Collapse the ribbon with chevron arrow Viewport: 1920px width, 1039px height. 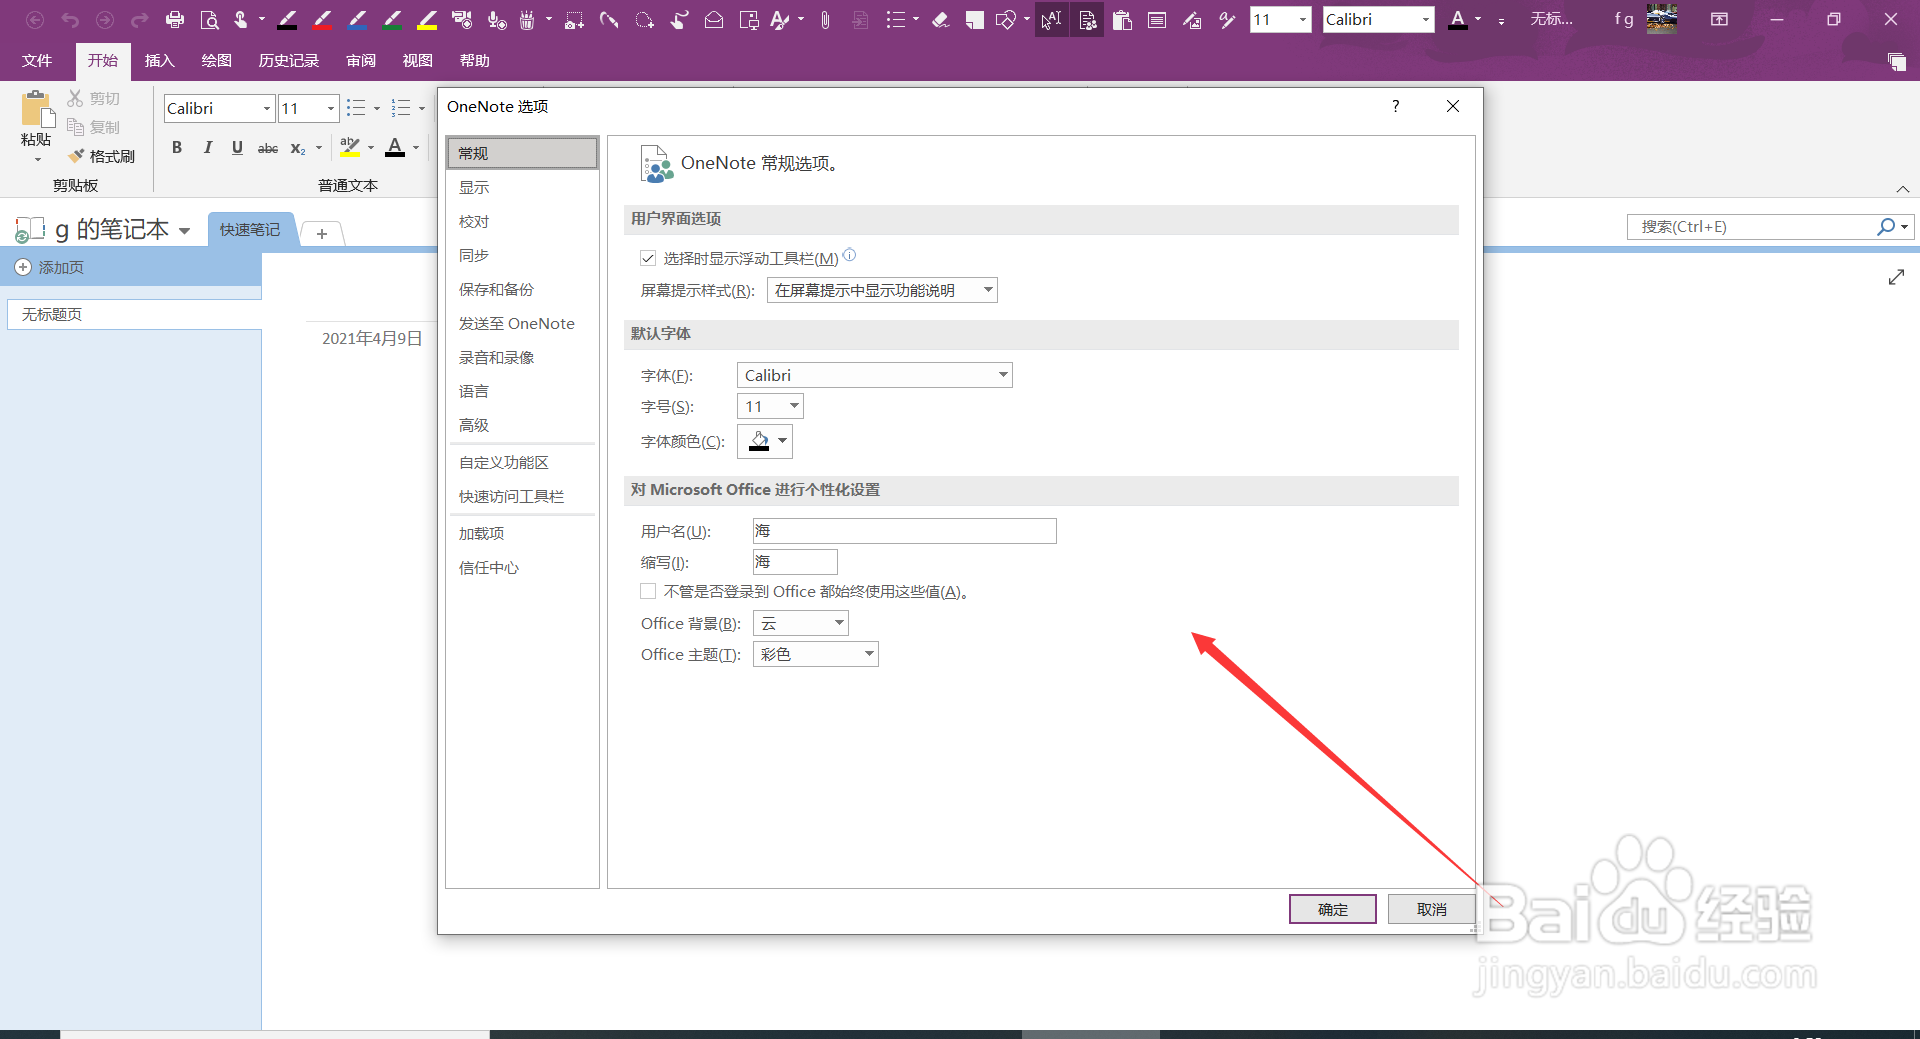(1902, 189)
